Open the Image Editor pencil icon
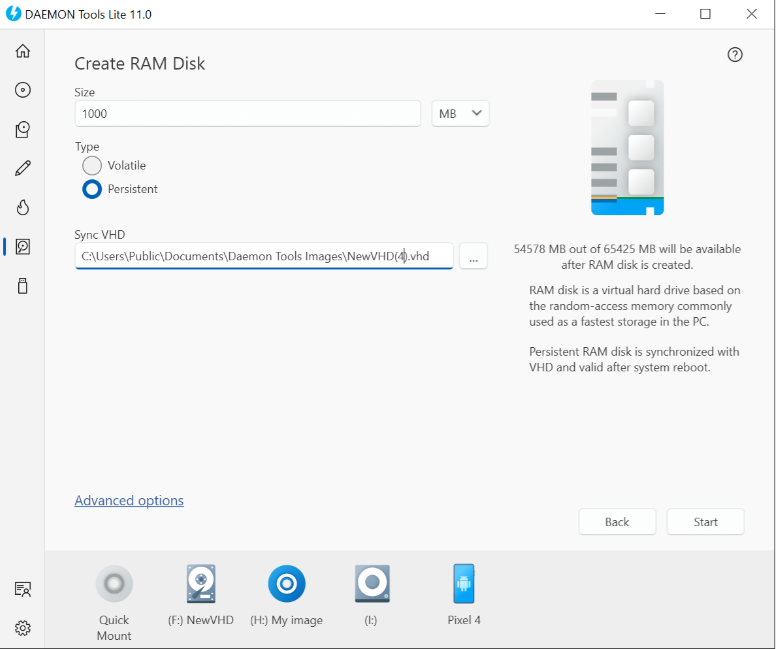The image size is (776, 649). pos(23,168)
